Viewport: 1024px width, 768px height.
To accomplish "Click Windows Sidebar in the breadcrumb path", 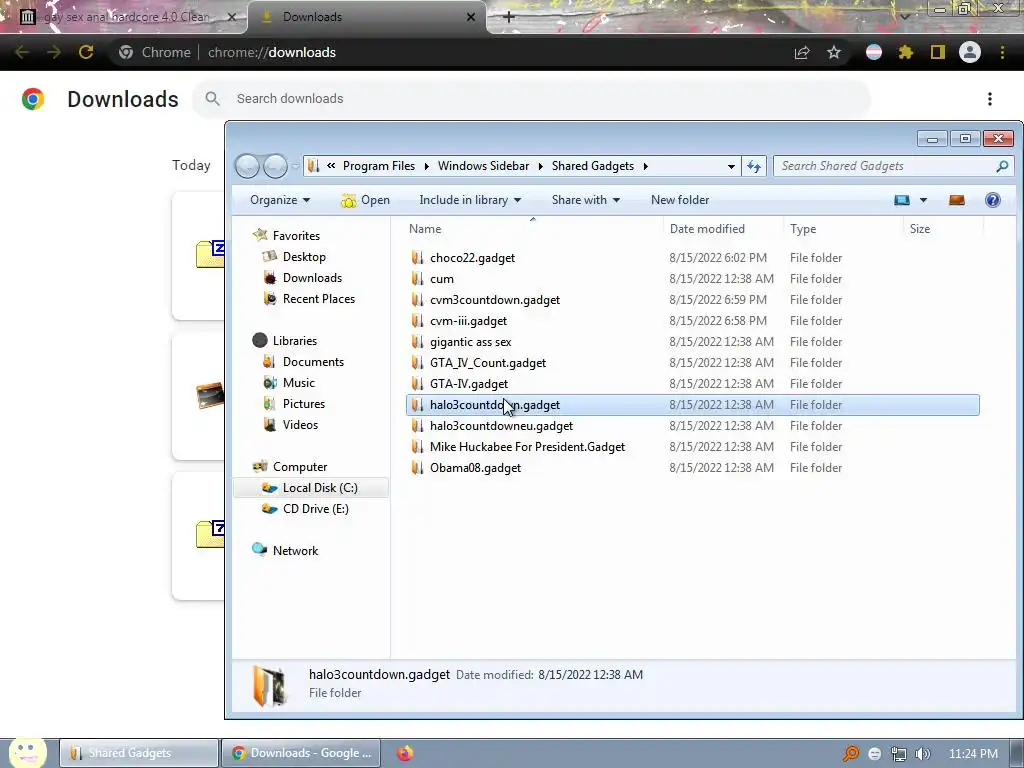I will coord(483,166).
